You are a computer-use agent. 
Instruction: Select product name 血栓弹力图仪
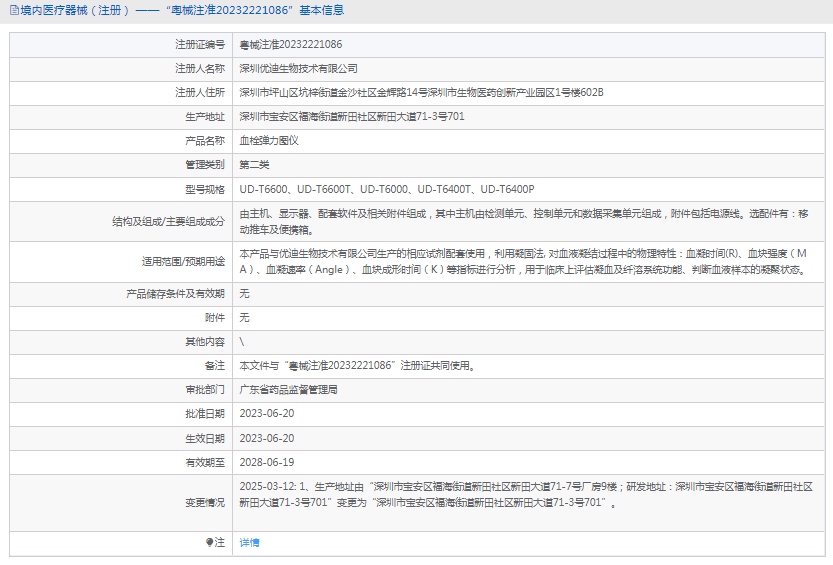[x=269, y=141]
